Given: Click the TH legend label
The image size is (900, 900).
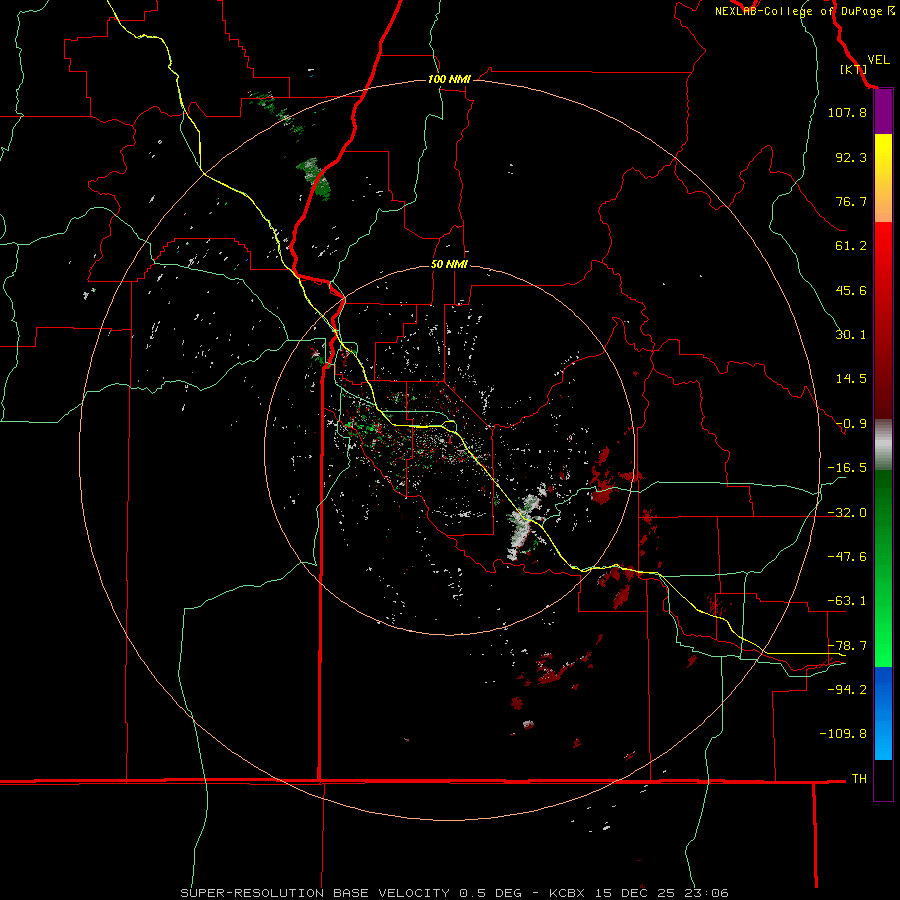Looking at the screenshot, I should click(859, 779).
